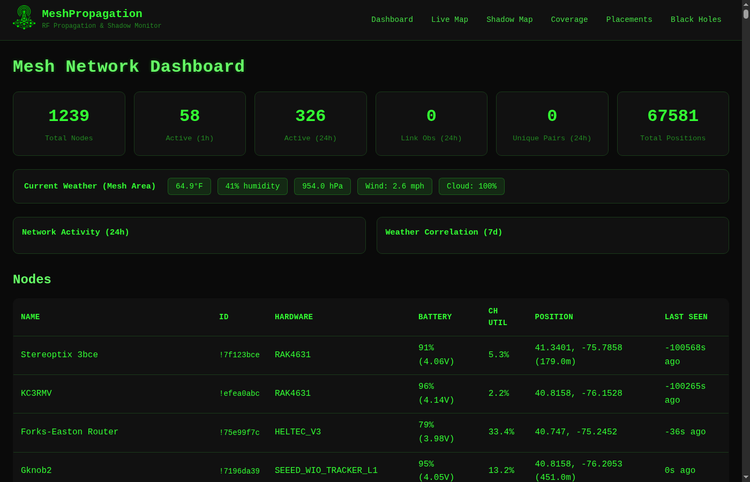Click node ID !efea0abc

239,394
